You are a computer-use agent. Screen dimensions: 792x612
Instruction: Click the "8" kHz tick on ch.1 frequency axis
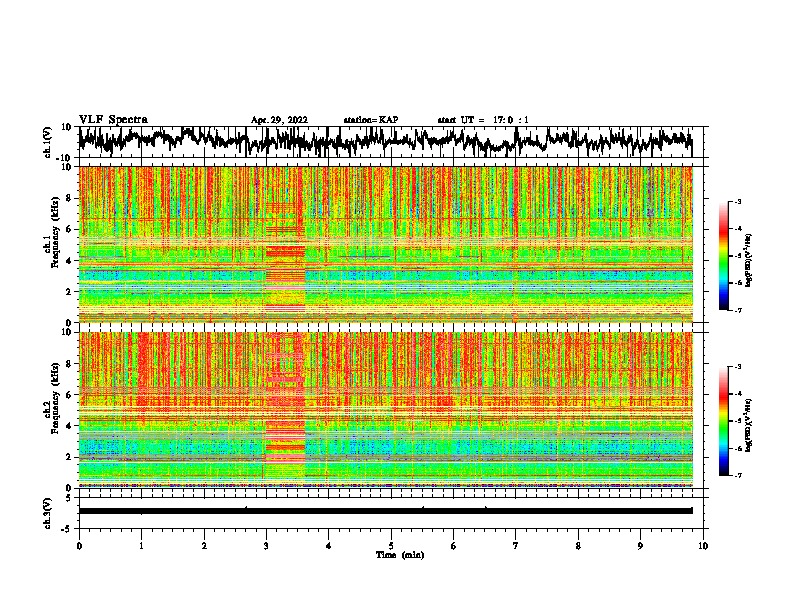(x=69, y=198)
